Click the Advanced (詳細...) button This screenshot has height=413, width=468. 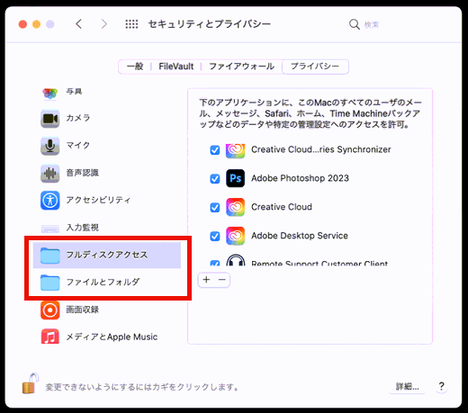407,387
